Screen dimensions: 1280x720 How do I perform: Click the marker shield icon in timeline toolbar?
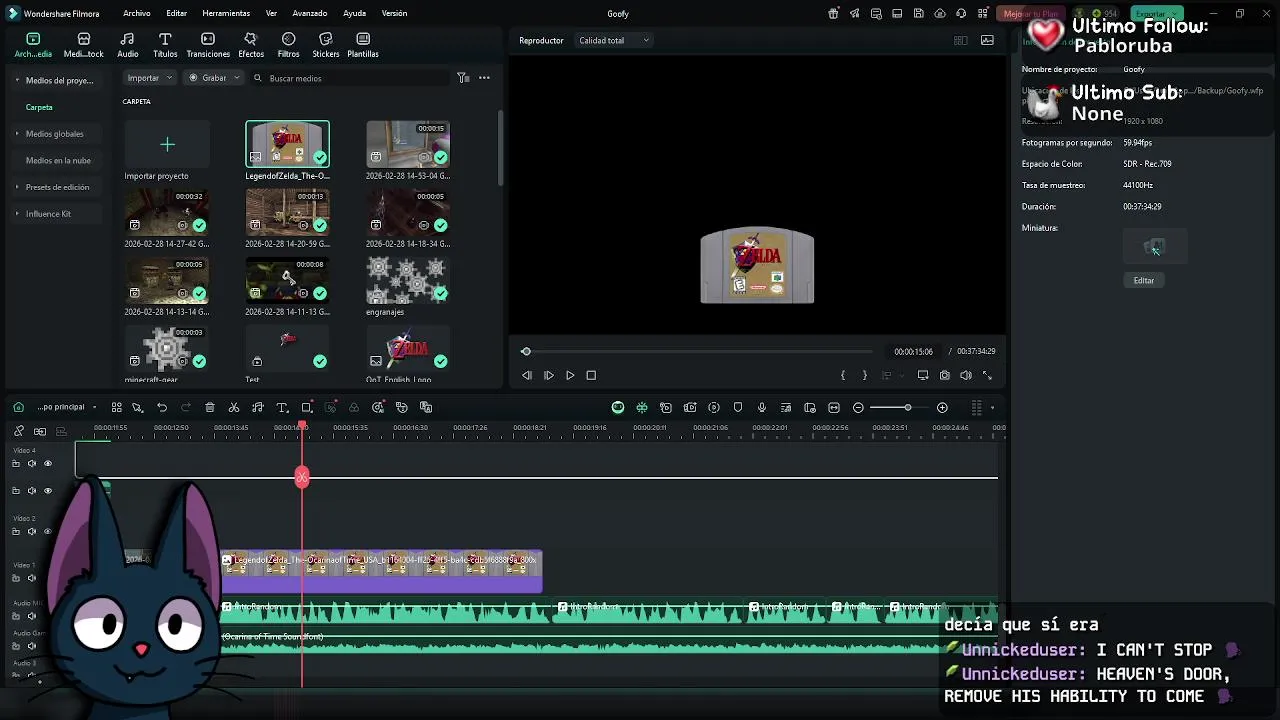coord(738,407)
